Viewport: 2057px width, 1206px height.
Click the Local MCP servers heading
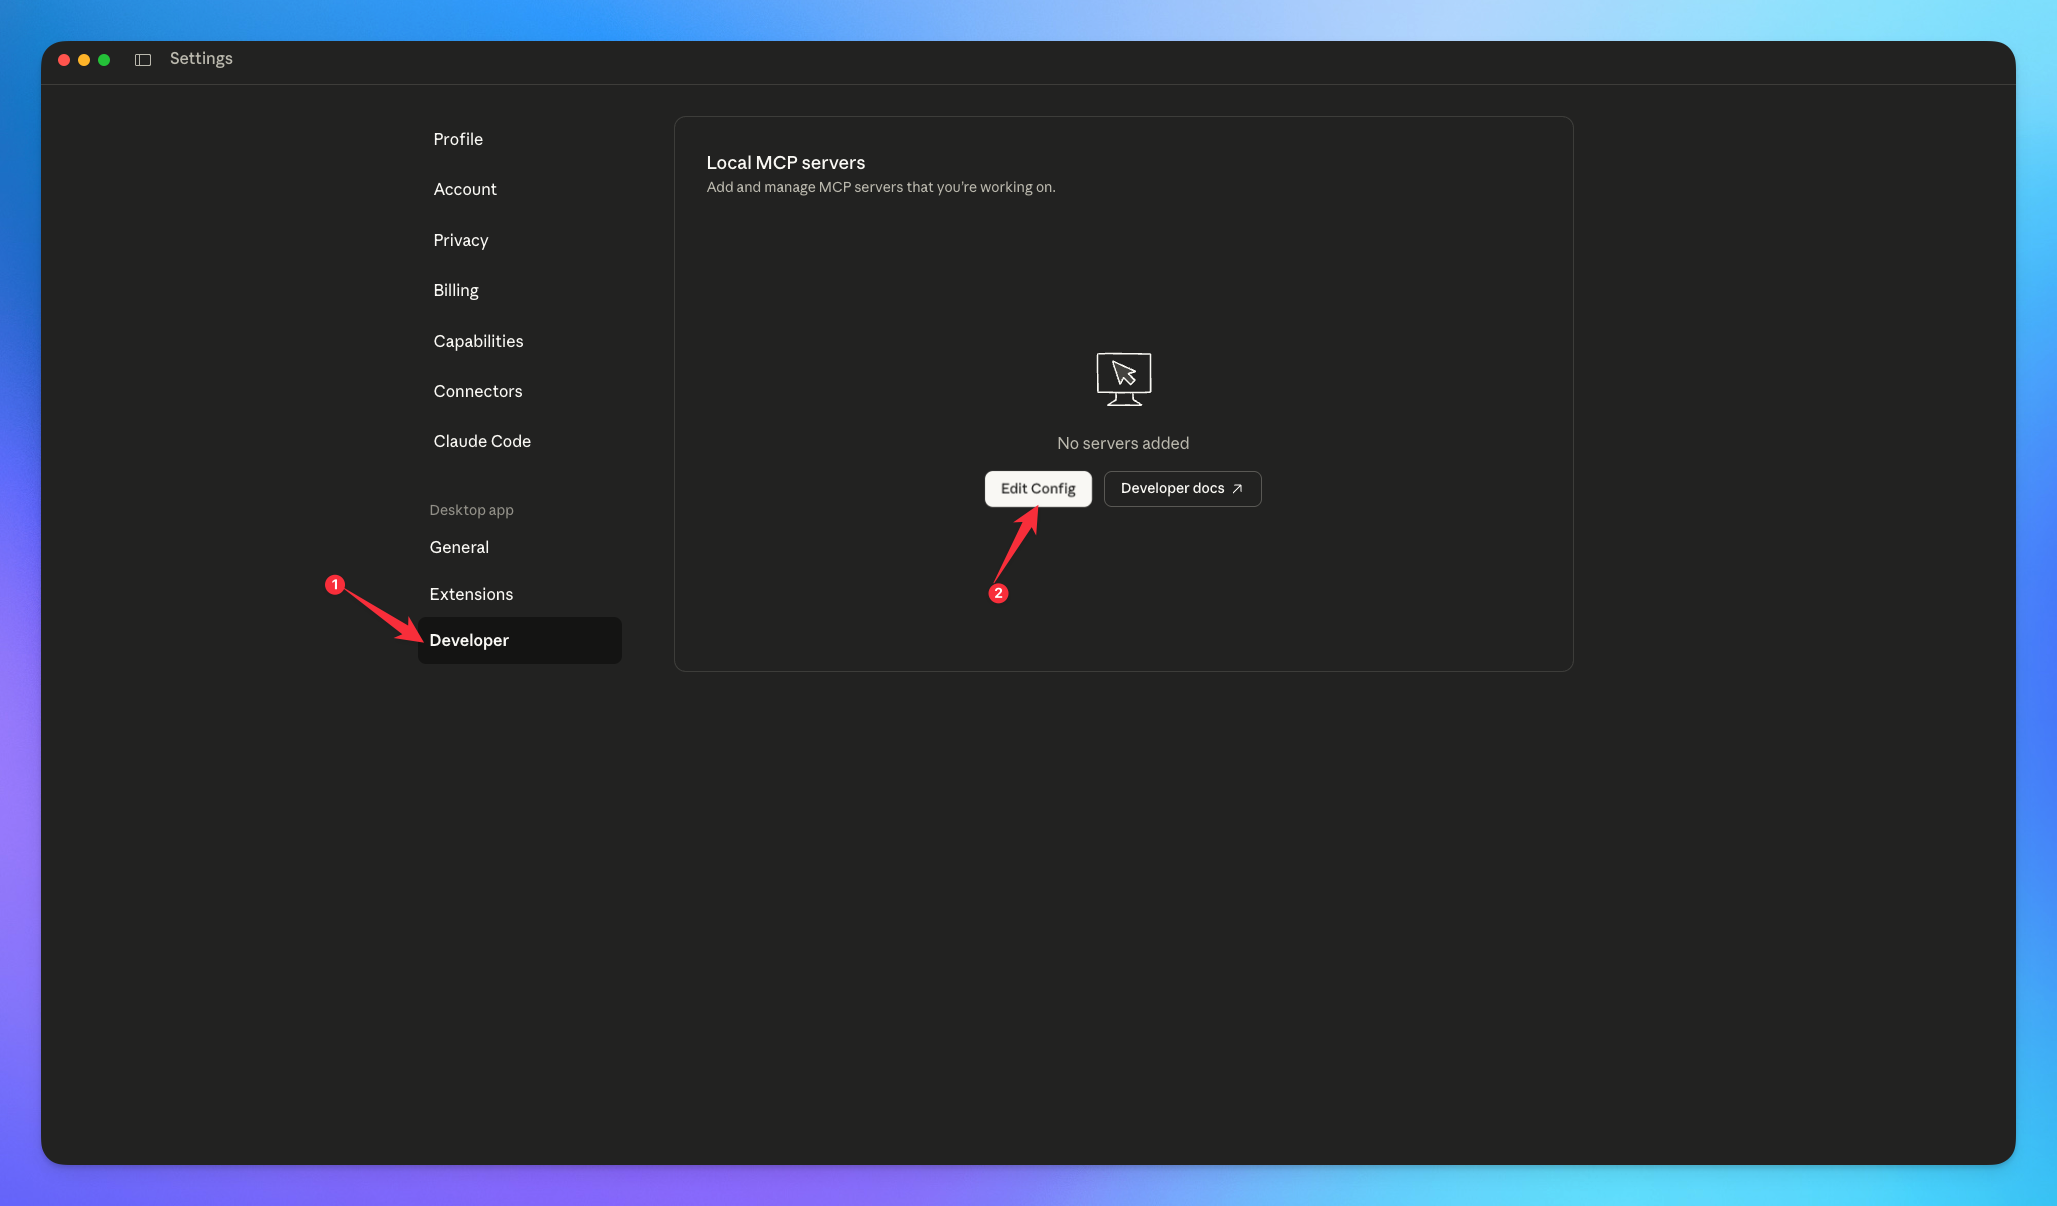[x=785, y=162]
